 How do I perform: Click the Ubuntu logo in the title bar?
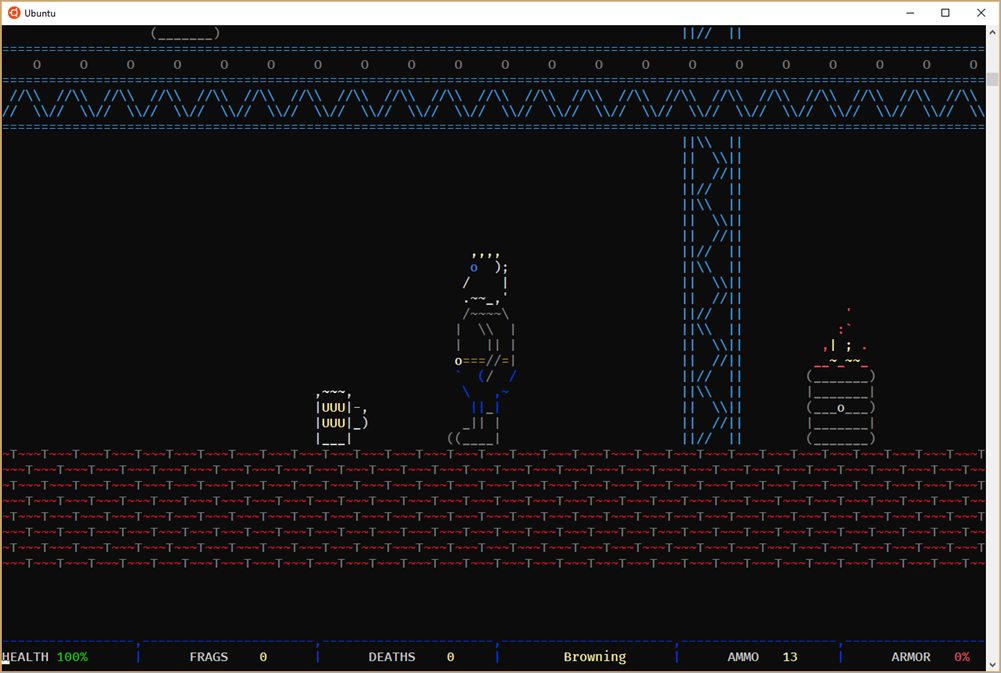[12, 12]
